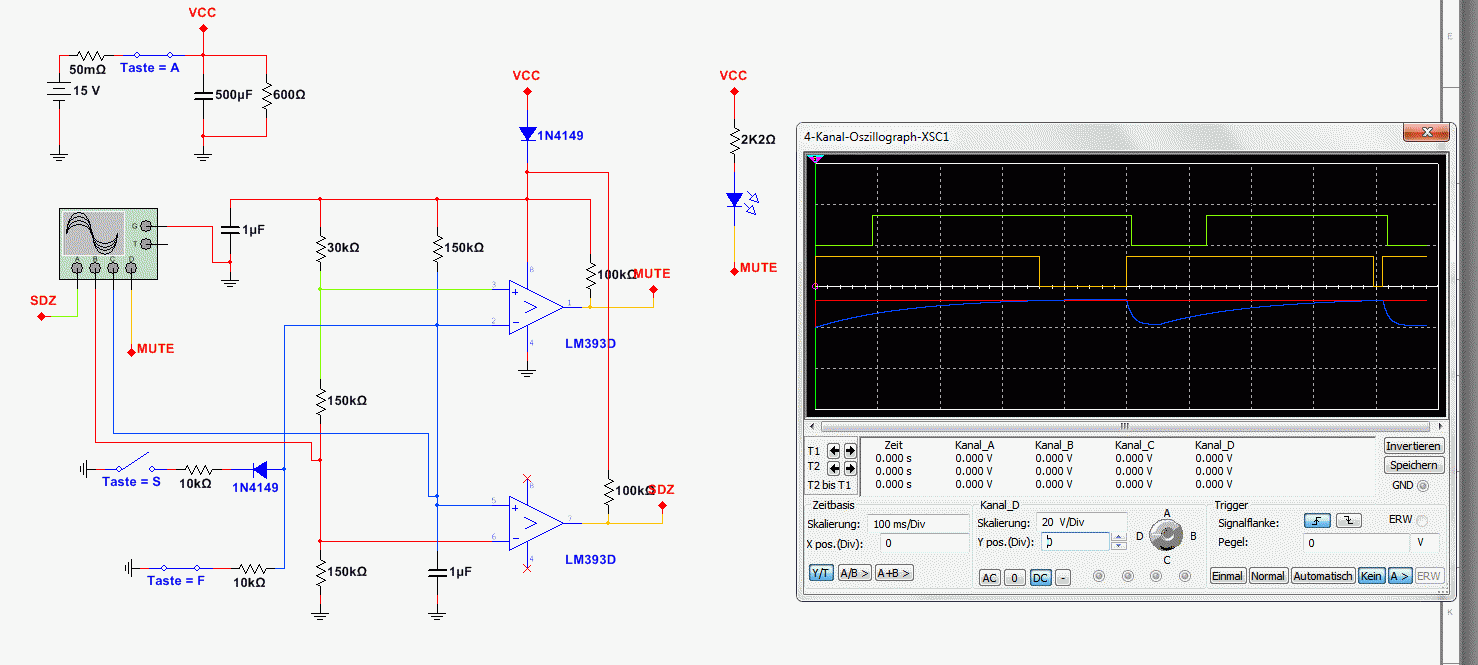Select the 2K2Ω resistor

click(734, 139)
